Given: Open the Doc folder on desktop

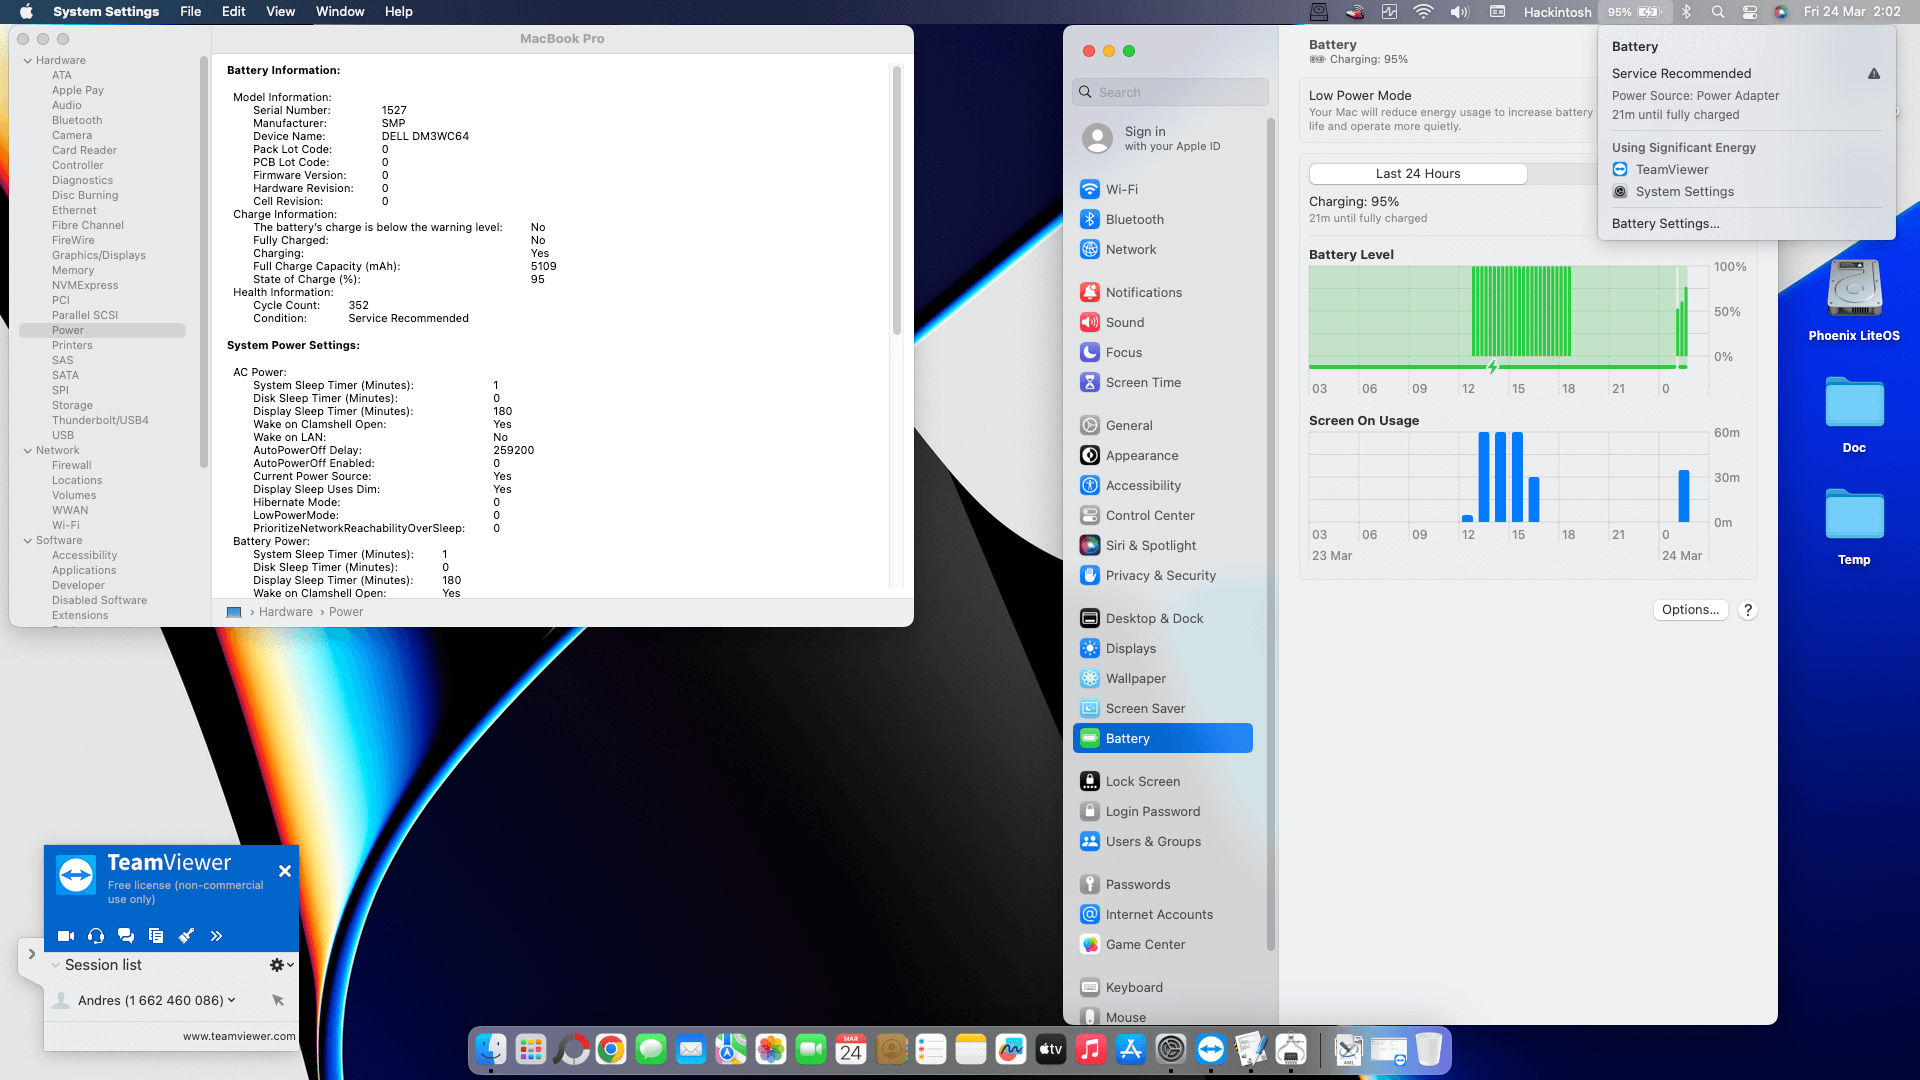Looking at the screenshot, I should tap(1854, 415).
